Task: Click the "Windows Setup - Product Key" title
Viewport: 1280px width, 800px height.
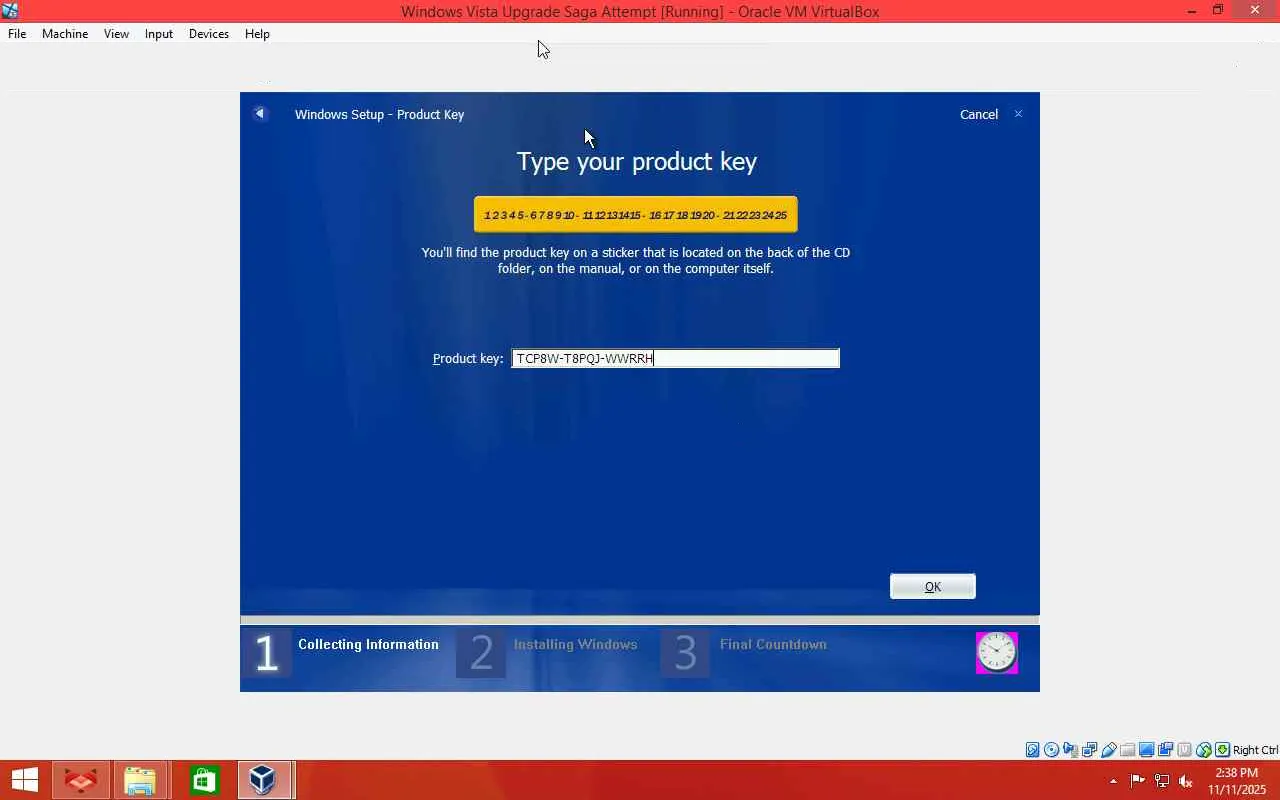Action: pos(379,114)
